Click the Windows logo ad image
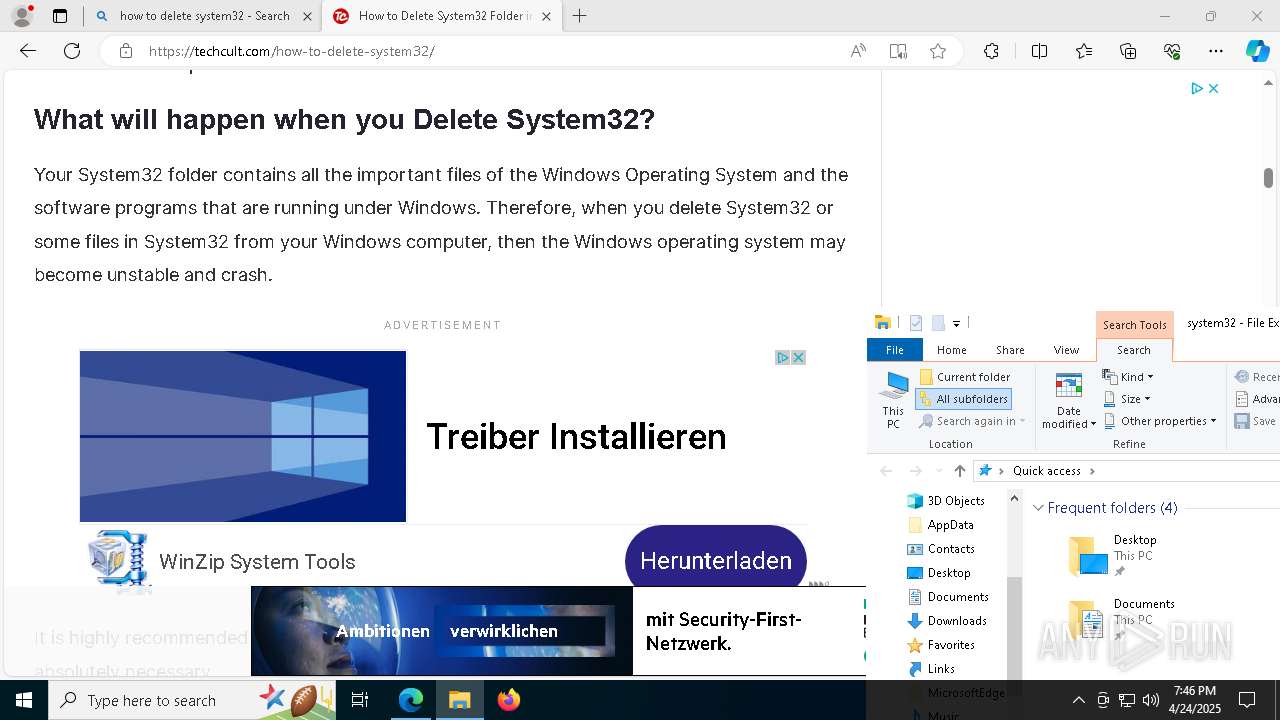The width and height of the screenshot is (1280, 720). 243,436
